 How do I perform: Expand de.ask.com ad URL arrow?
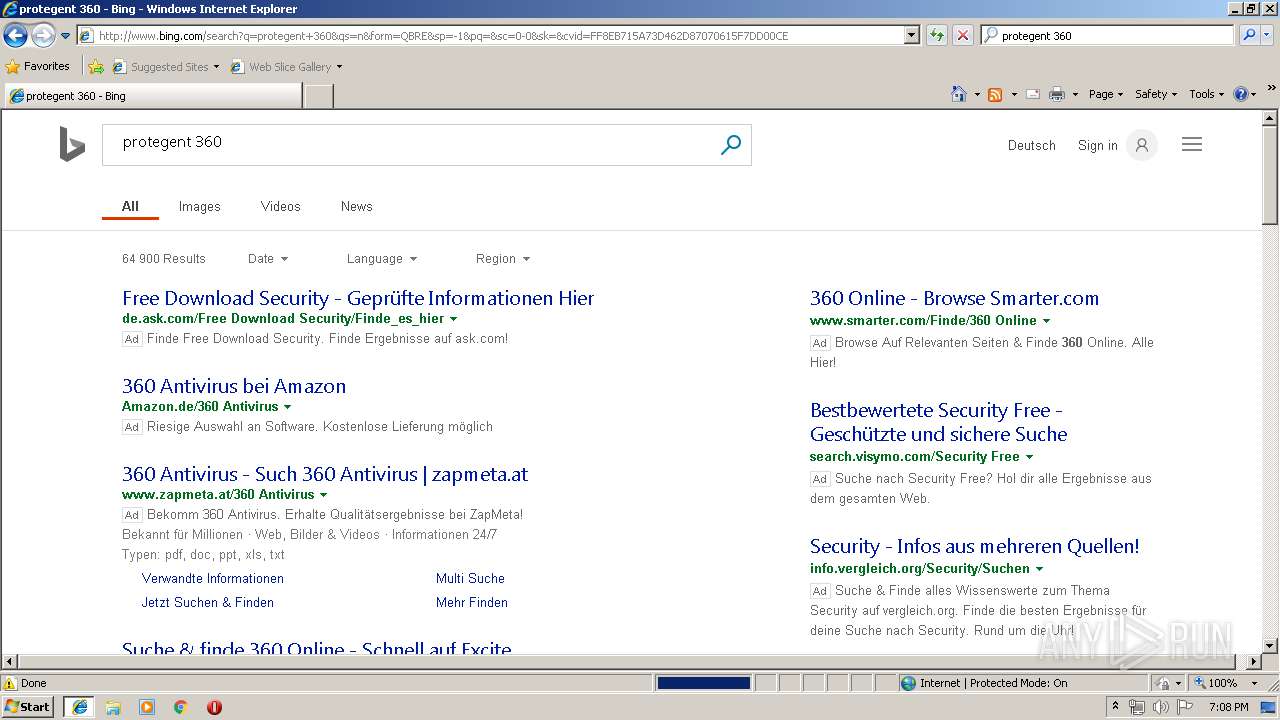click(x=454, y=319)
